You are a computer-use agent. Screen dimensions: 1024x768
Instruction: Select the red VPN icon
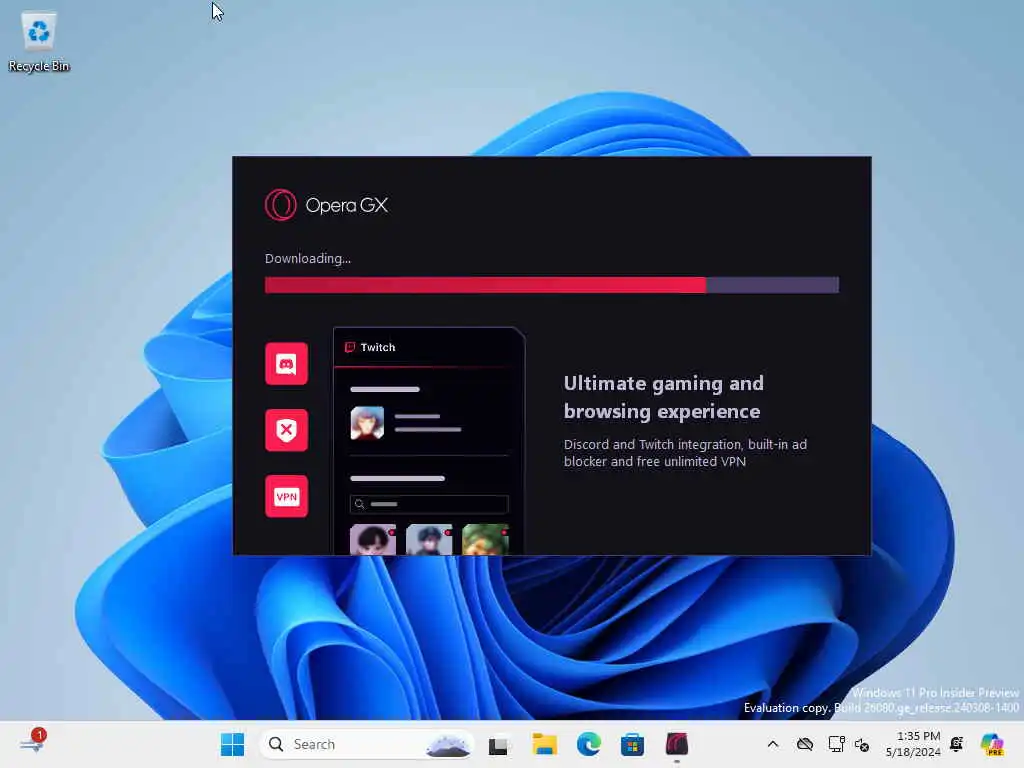click(x=286, y=496)
